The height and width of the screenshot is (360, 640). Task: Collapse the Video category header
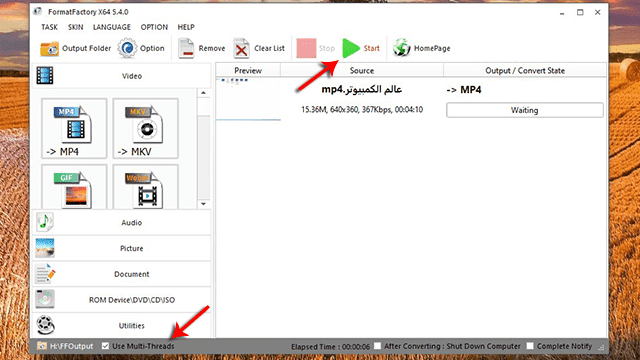(x=122, y=76)
